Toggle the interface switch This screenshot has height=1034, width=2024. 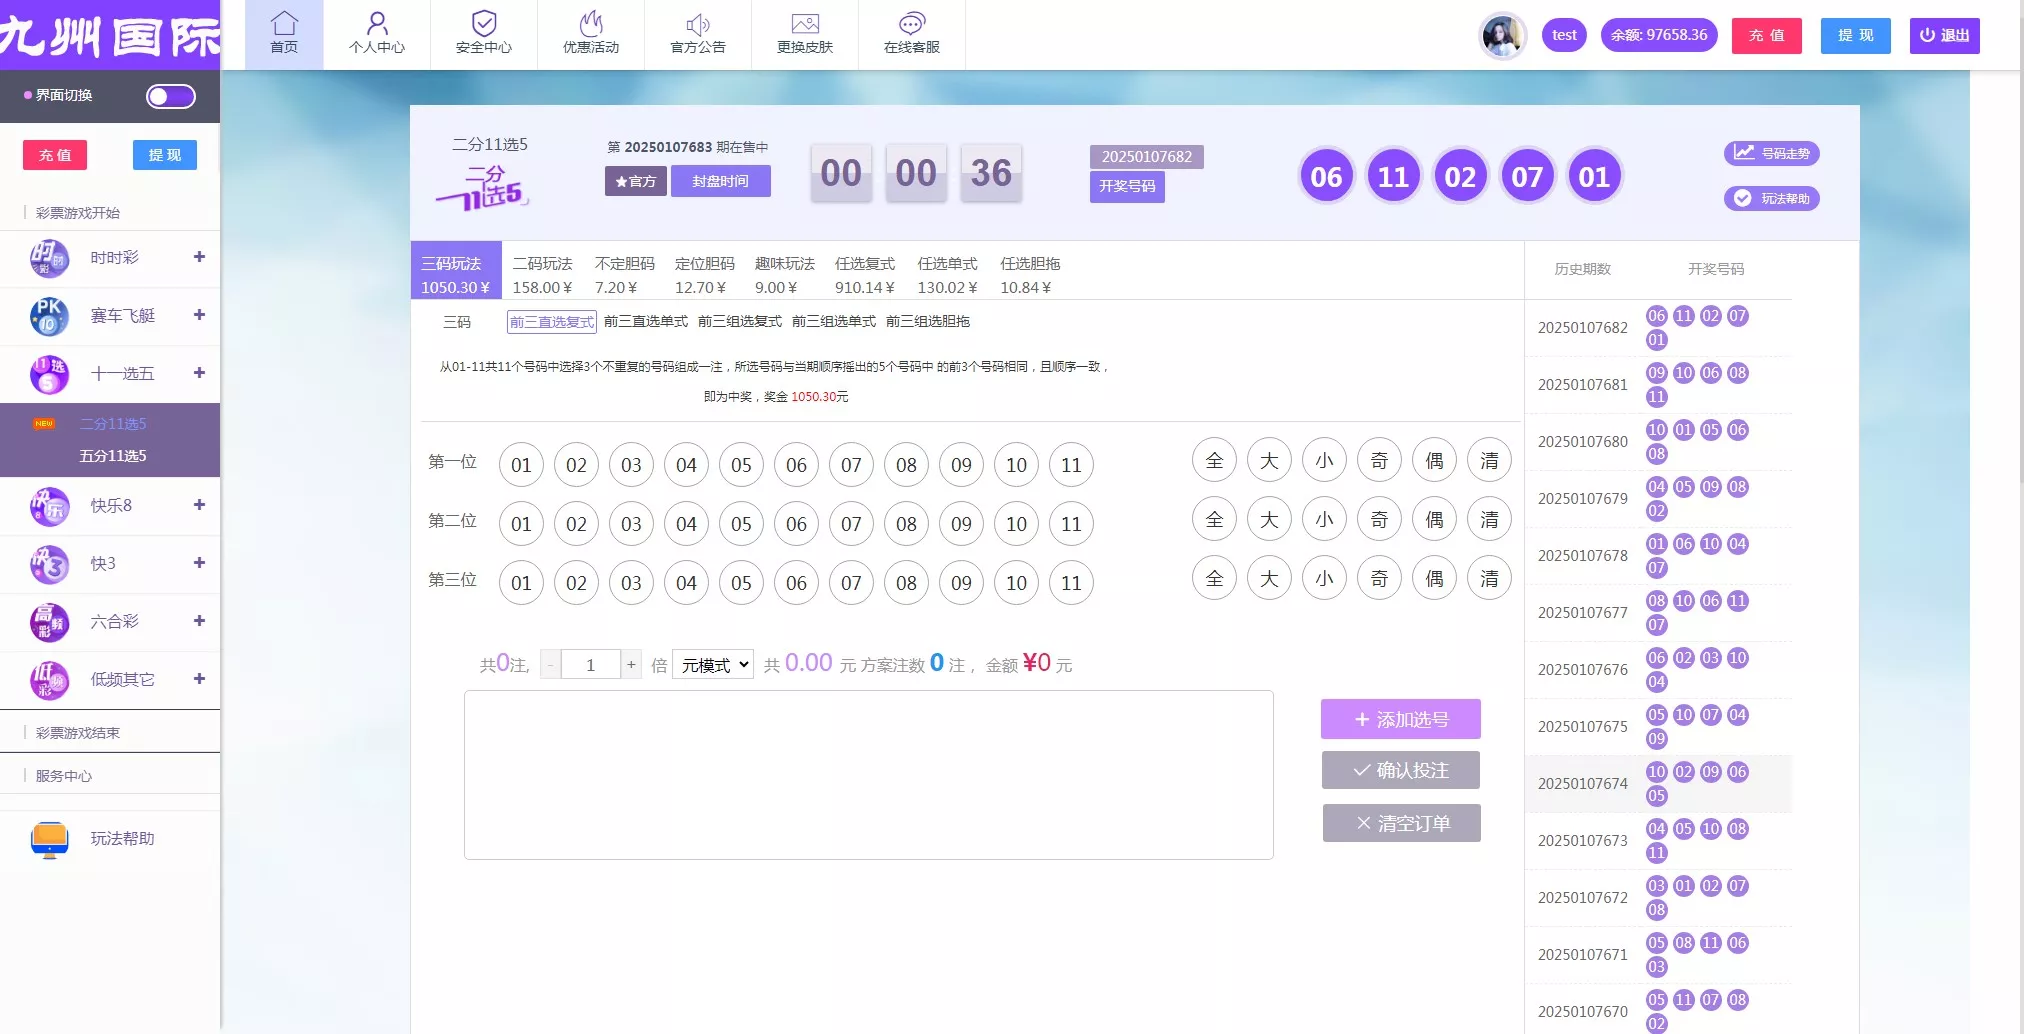171,96
